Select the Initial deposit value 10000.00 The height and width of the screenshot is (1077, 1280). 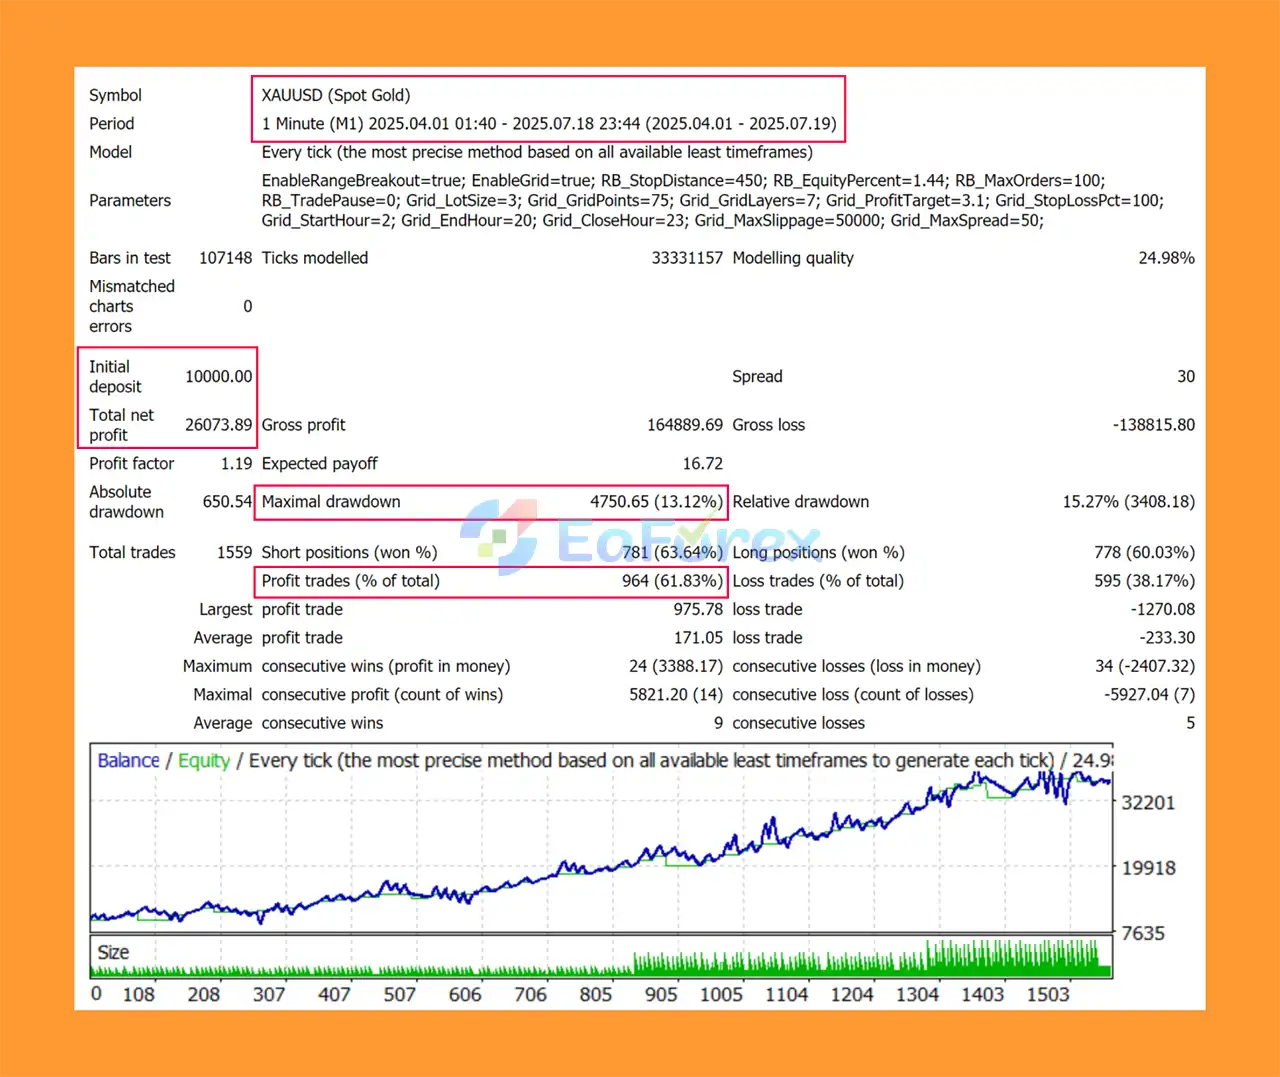pos(218,376)
